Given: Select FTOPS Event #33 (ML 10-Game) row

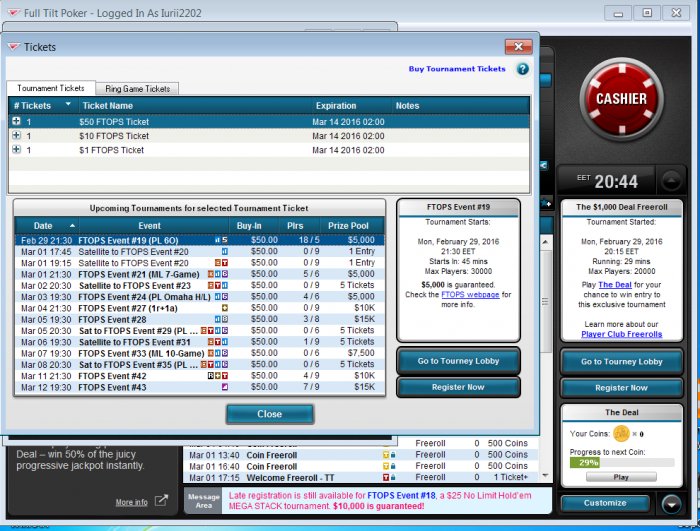Looking at the screenshot, I should [x=200, y=353].
